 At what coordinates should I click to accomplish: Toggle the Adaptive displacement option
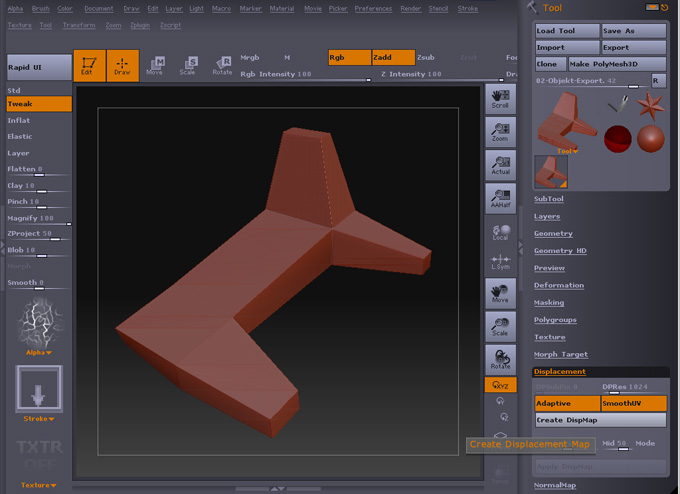[567, 403]
